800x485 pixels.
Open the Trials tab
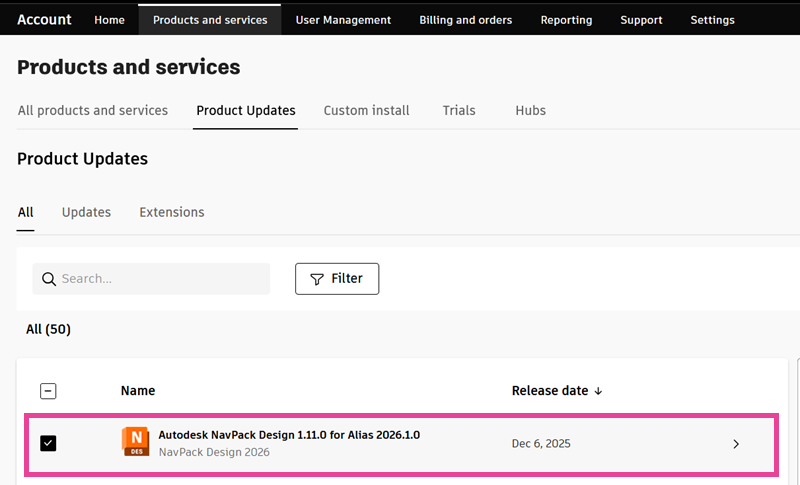tap(459, 110)
